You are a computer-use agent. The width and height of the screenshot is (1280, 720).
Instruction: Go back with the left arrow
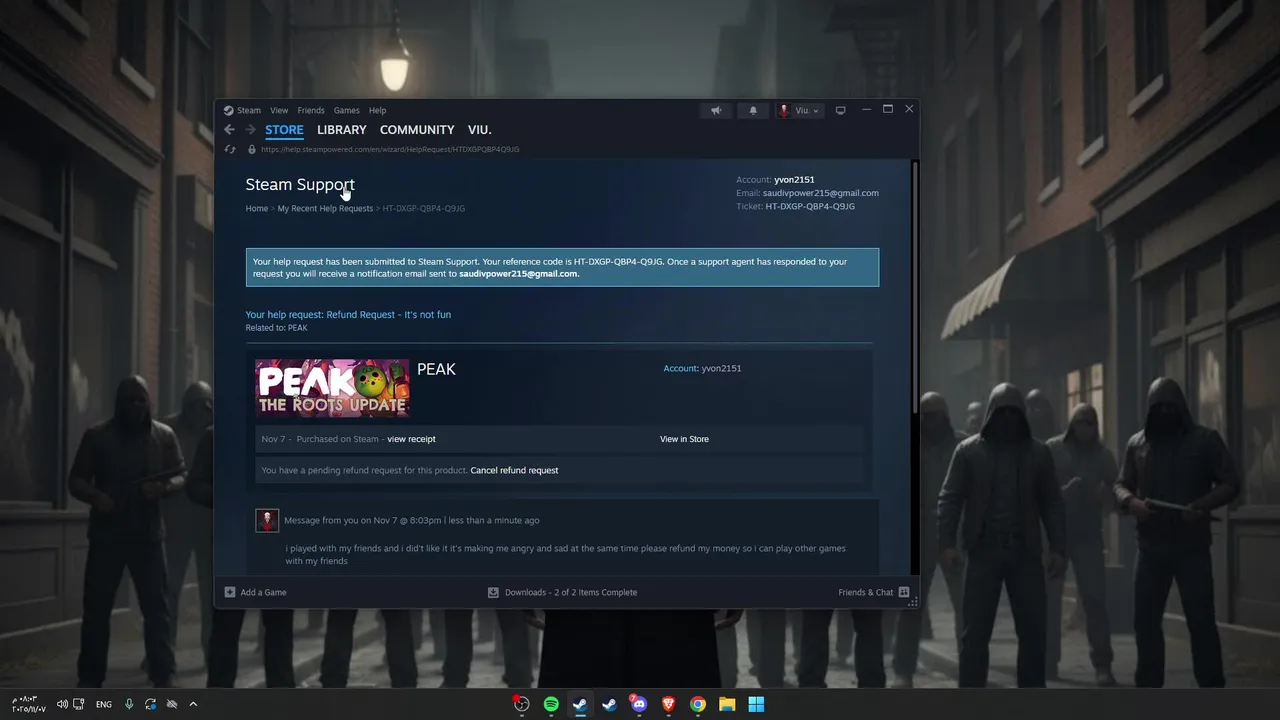point(229,130)
